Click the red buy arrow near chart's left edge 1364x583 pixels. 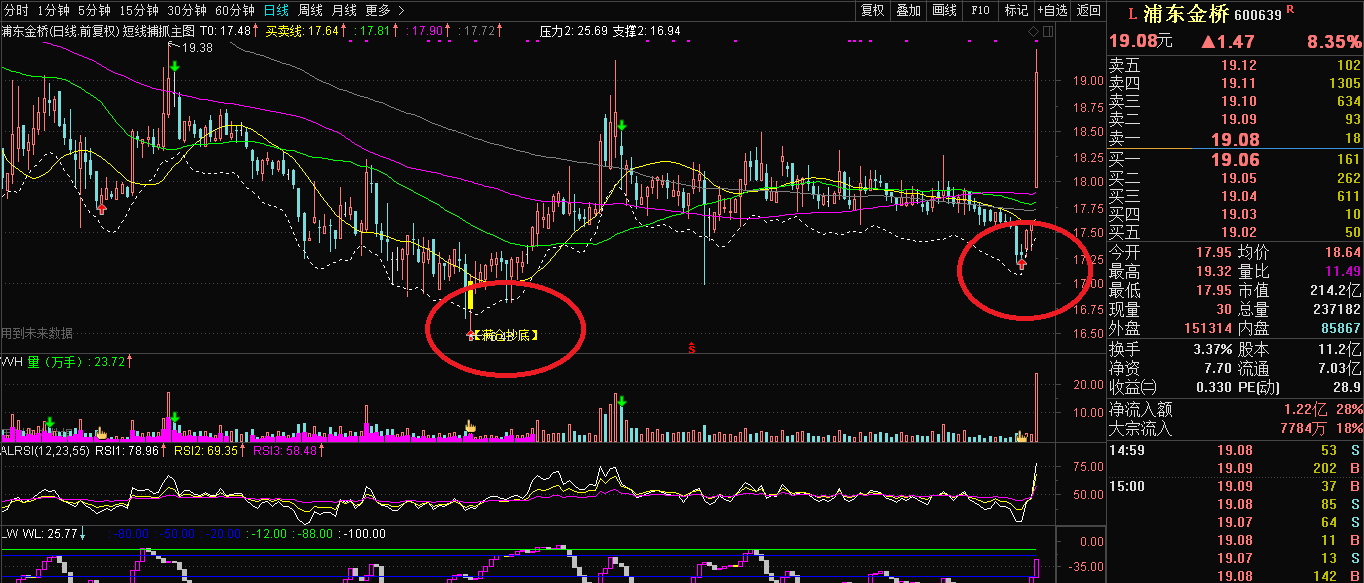(102, 207)
